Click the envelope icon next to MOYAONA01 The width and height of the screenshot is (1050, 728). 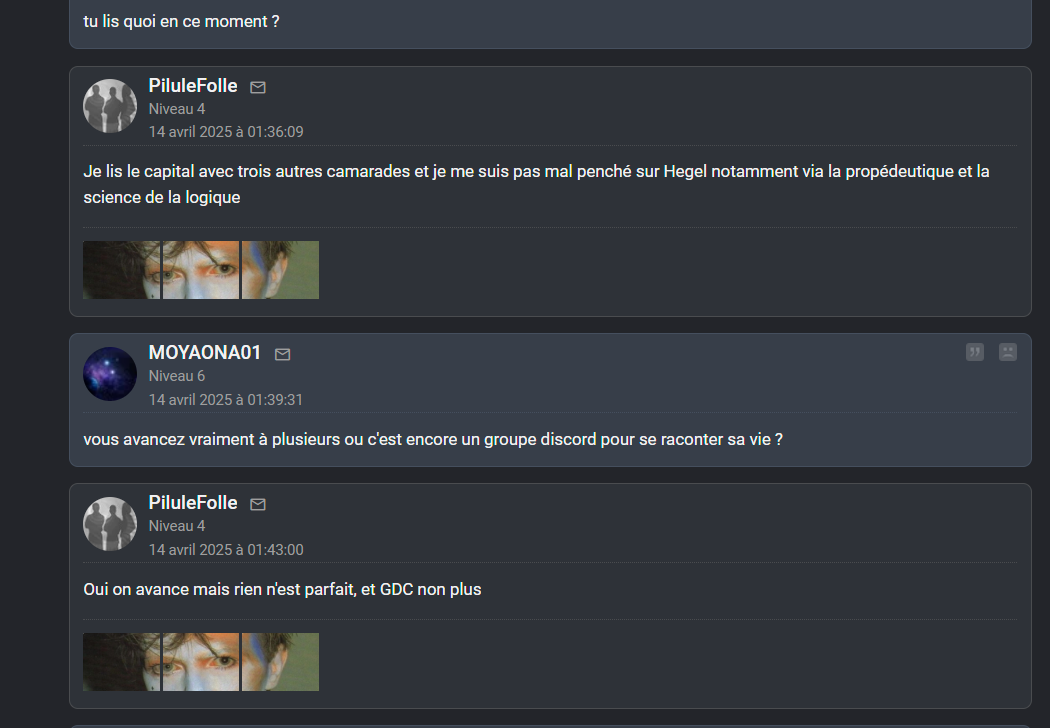tap(283, 355)
